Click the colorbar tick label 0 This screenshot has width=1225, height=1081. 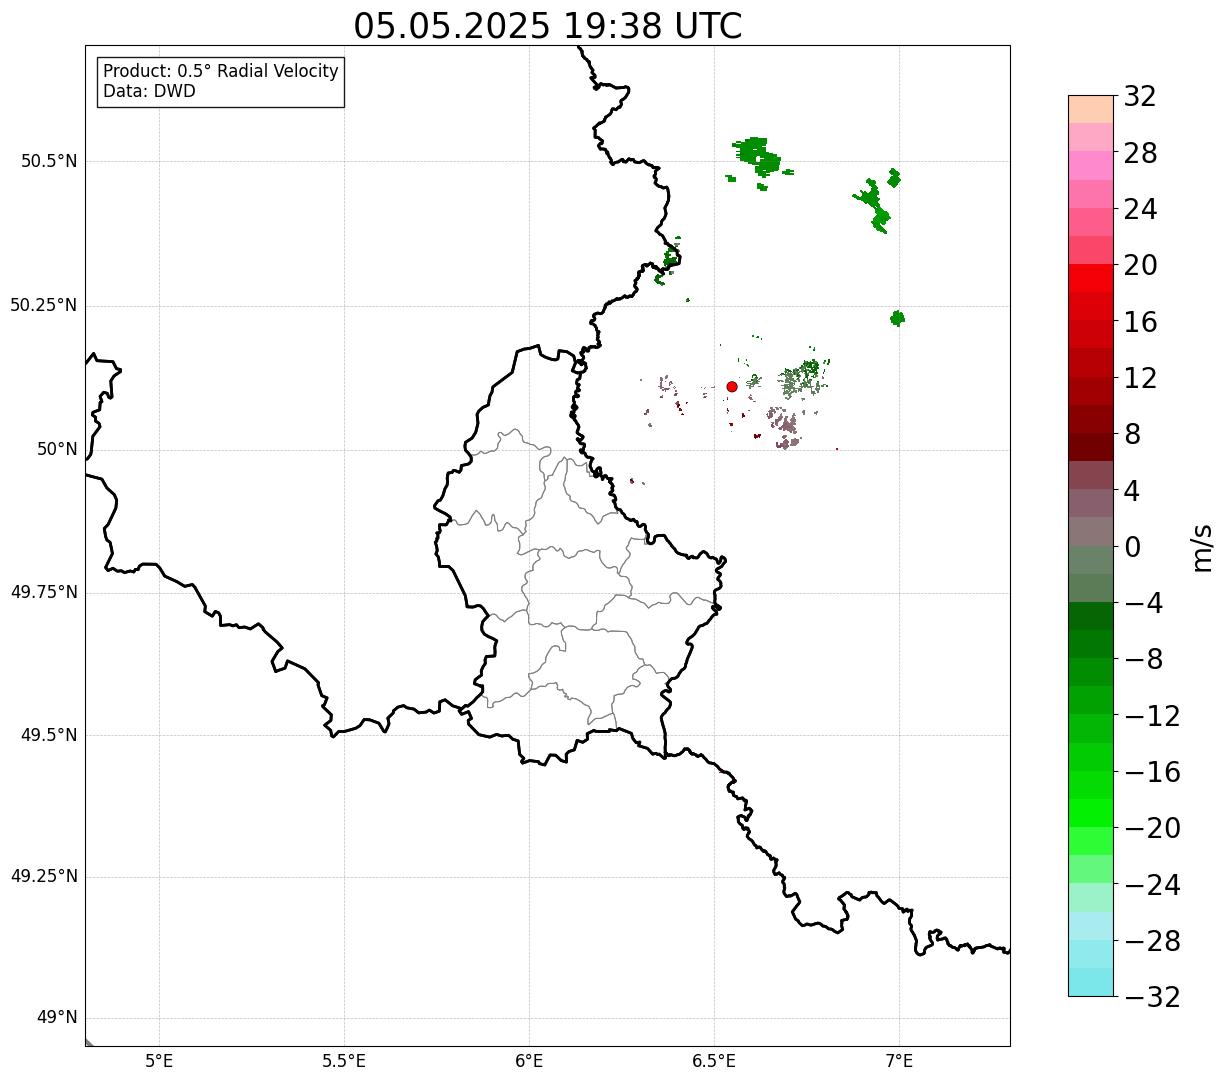[1132, 547]
